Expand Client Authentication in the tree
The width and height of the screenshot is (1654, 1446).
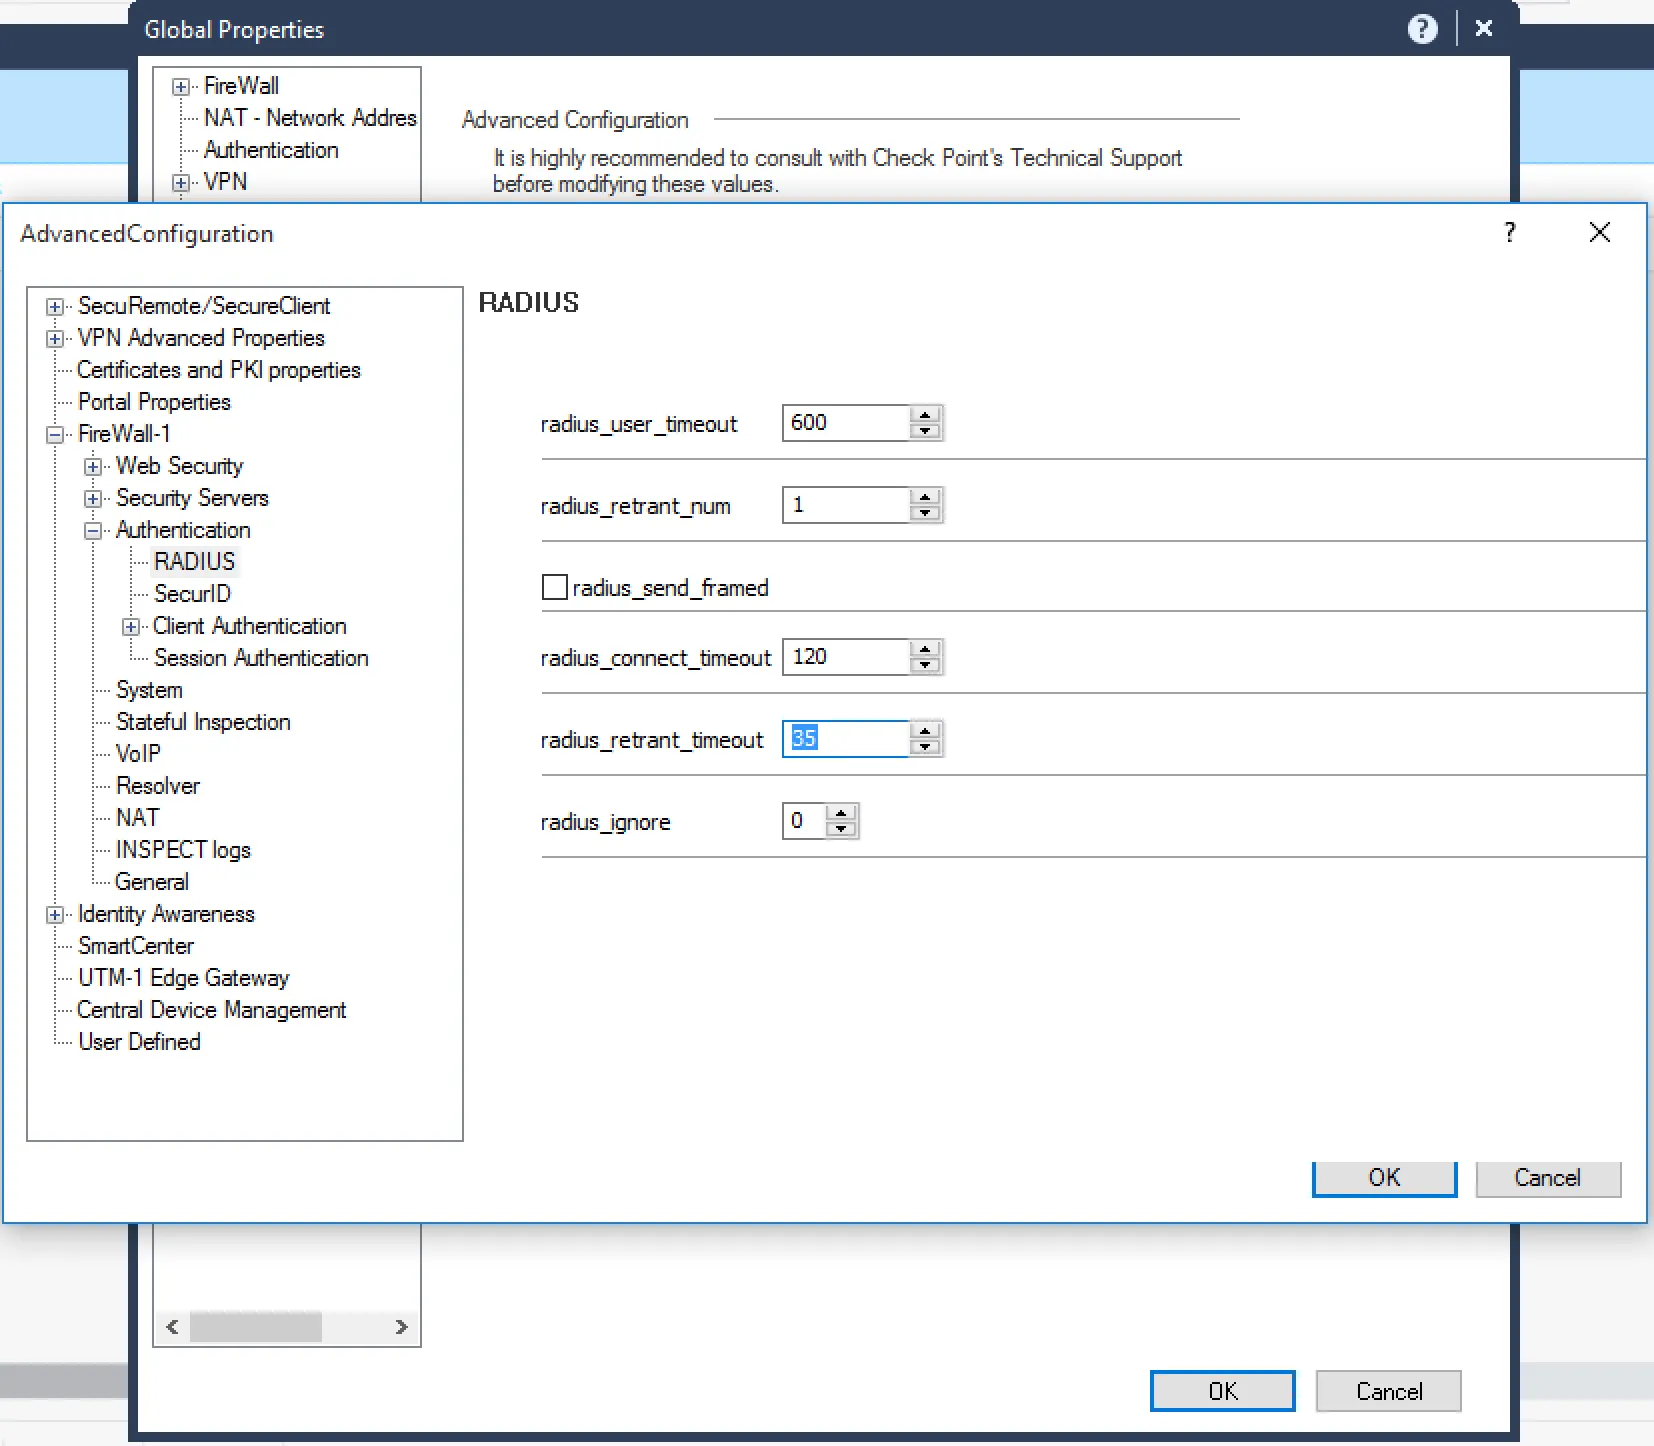pos(130,625)
